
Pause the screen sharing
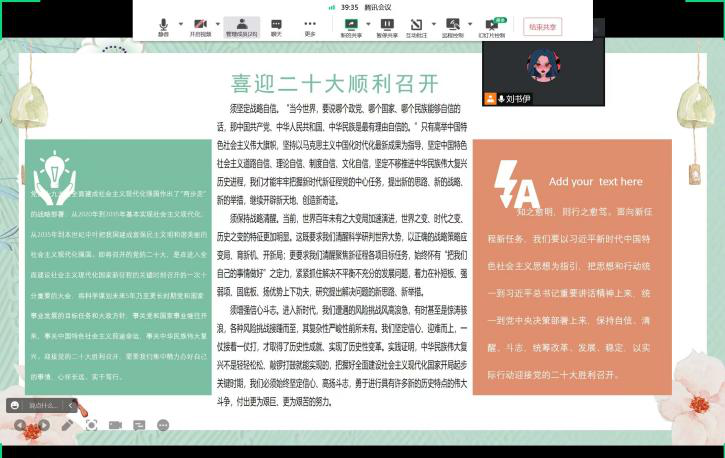coord(387,25)
